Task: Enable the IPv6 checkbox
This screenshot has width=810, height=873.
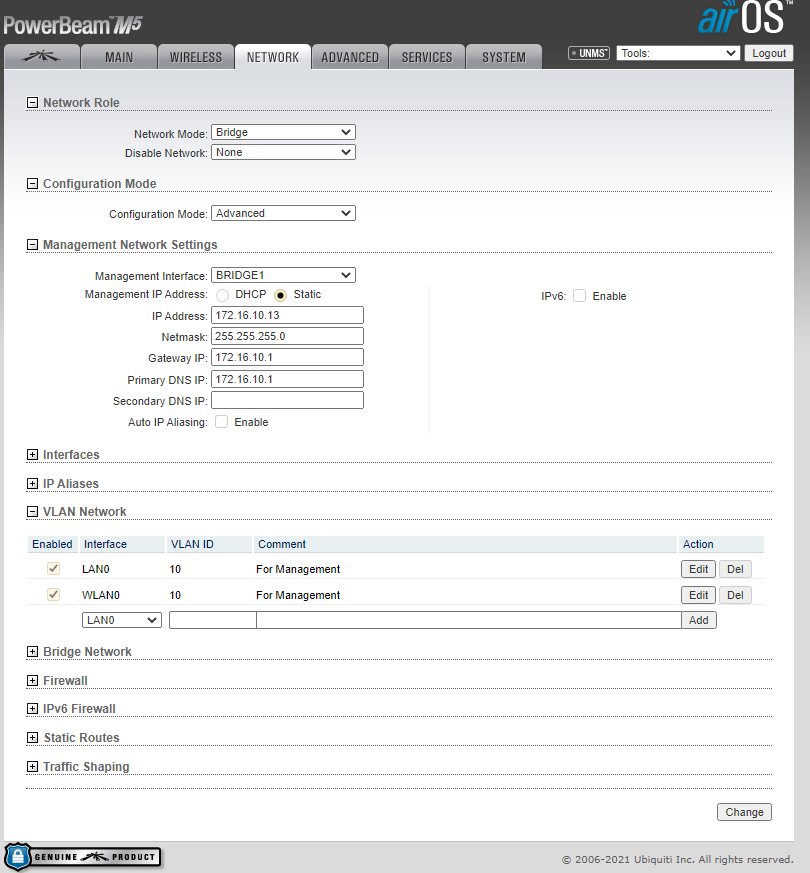Action: coord(580,296)
